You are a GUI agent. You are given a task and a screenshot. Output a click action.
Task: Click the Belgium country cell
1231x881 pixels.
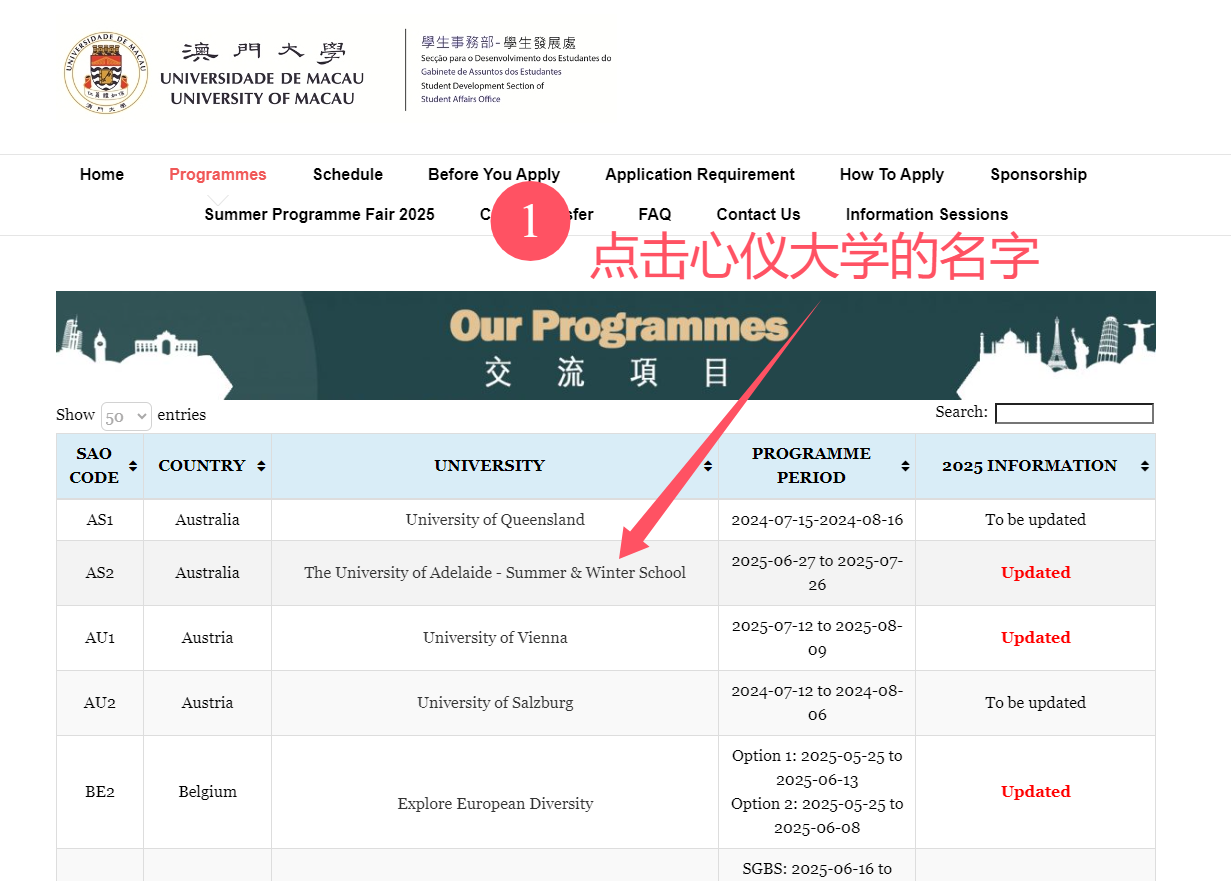(208, 792)
